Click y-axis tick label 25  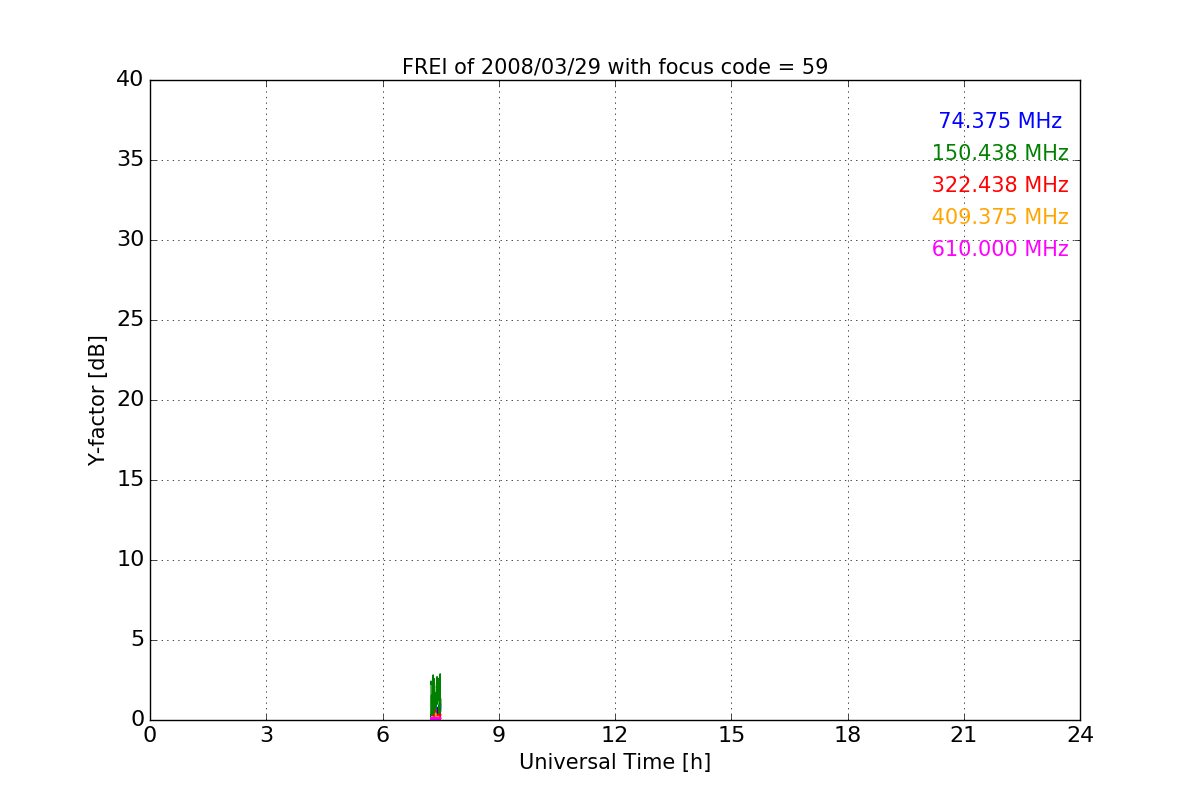[x=130, y=320]
